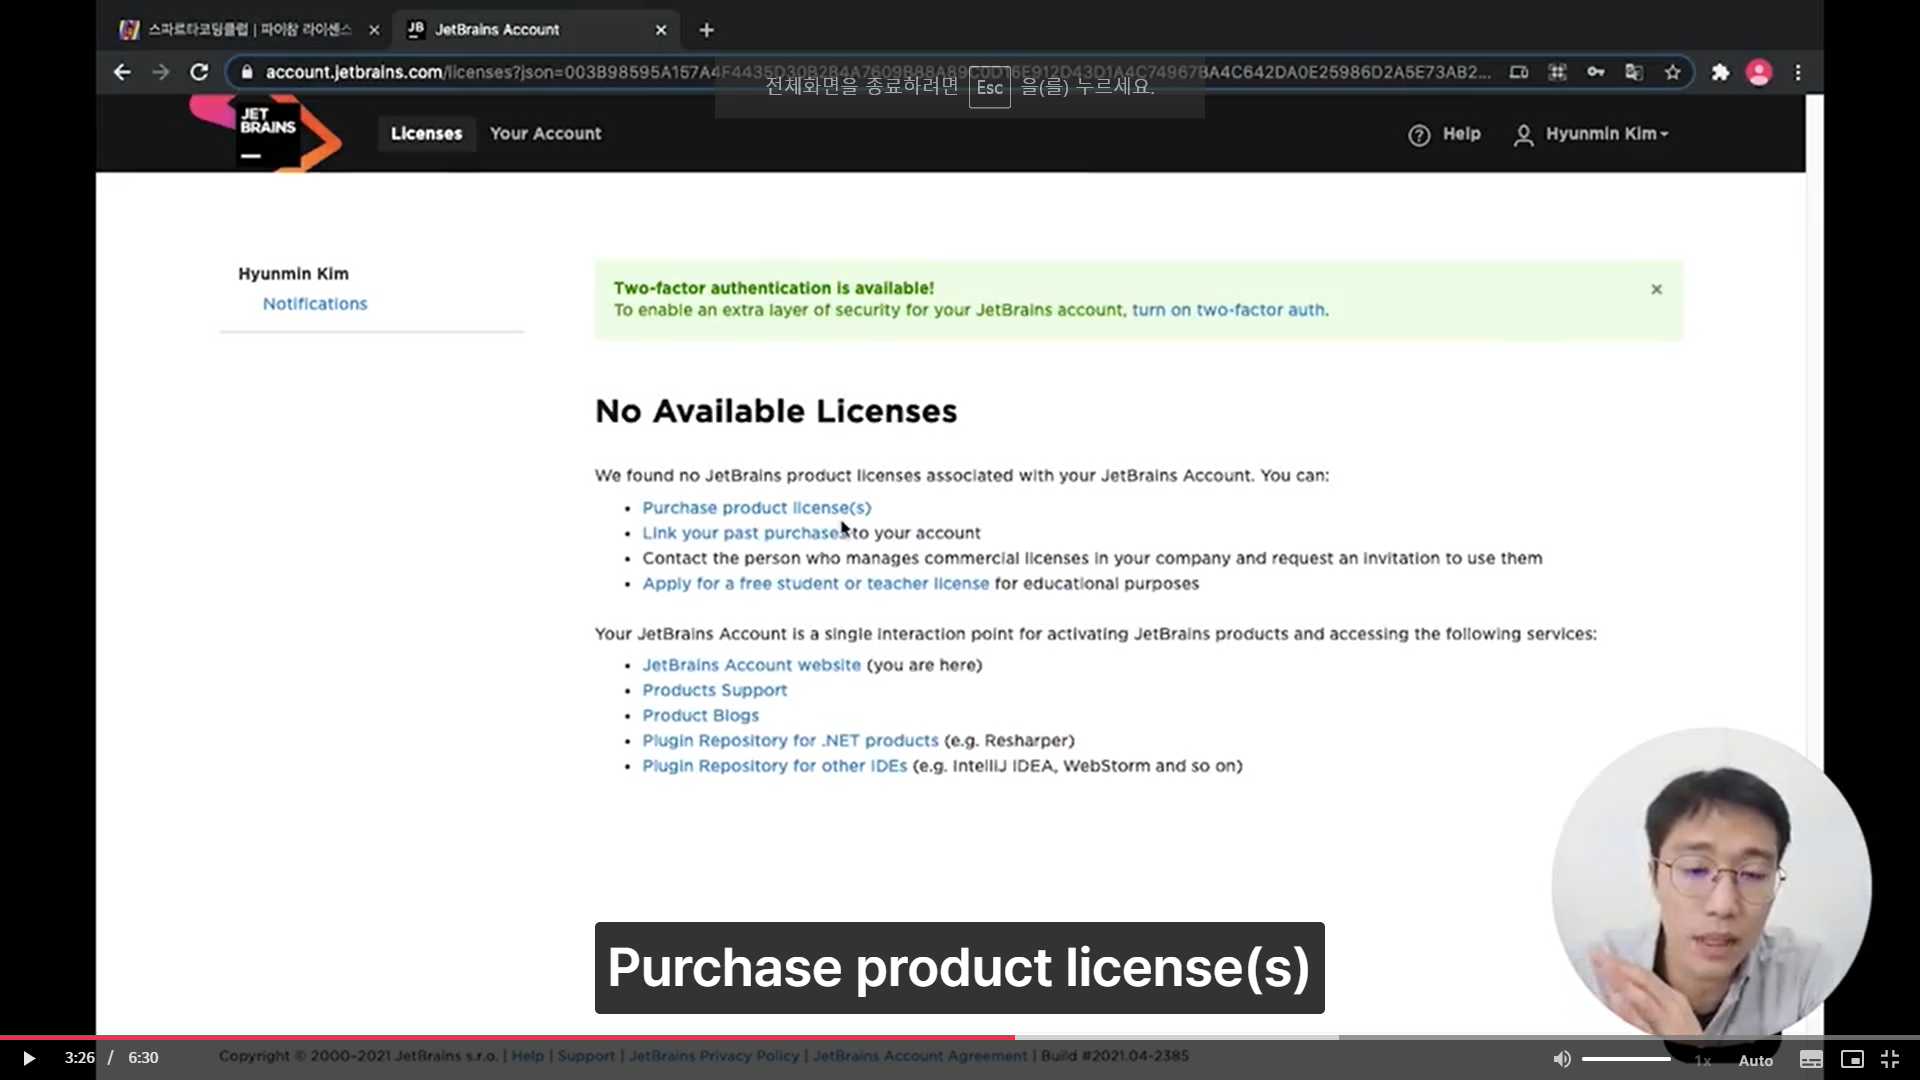Click the footer JetBrains Account Agreement link
This screenshot has width=1920, height=1080.
click(x=919, y=1056)
